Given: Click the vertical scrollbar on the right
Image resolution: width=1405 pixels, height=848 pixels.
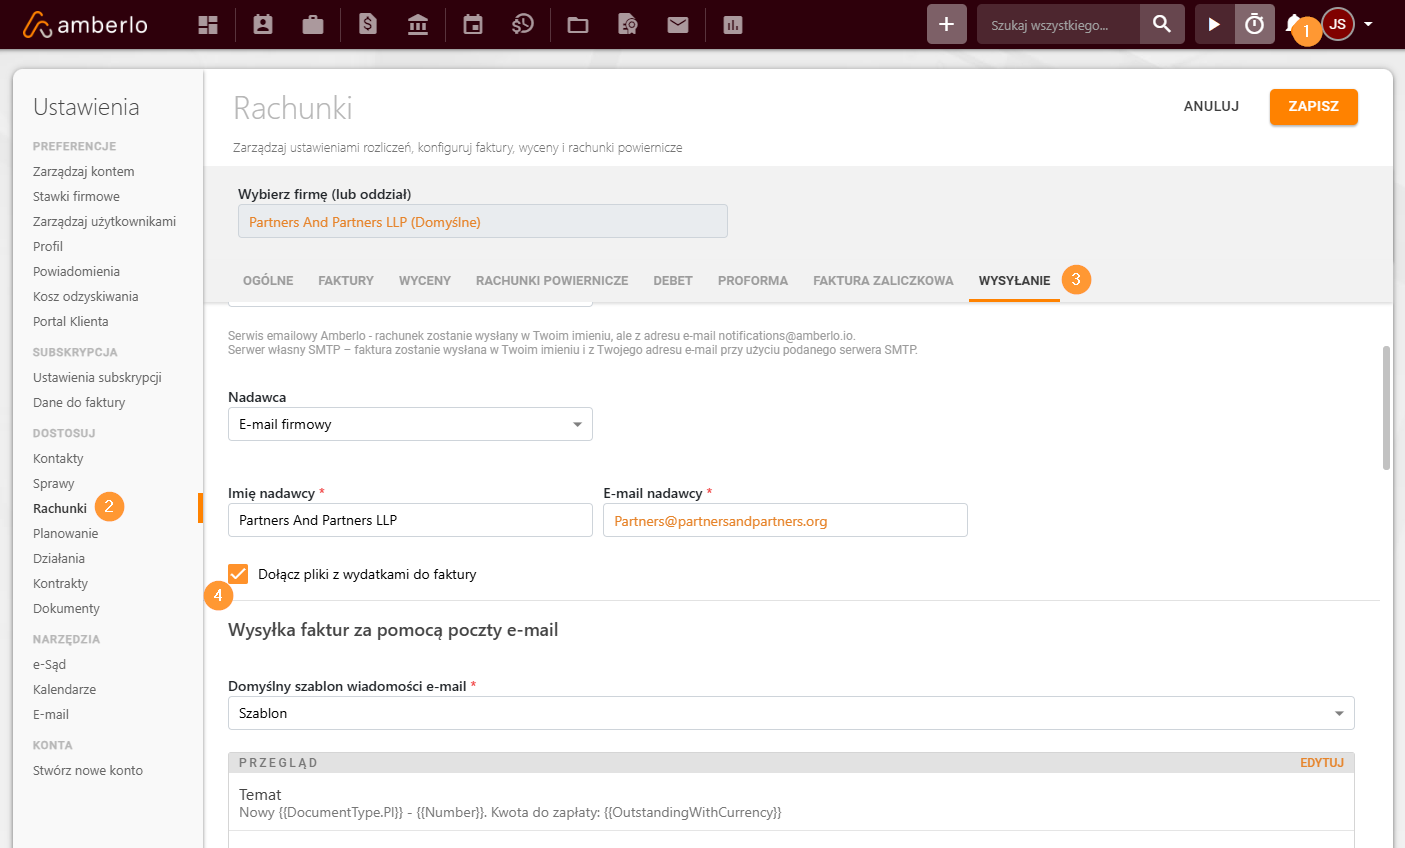Looking at the screenshot, I should point(1386,408).
